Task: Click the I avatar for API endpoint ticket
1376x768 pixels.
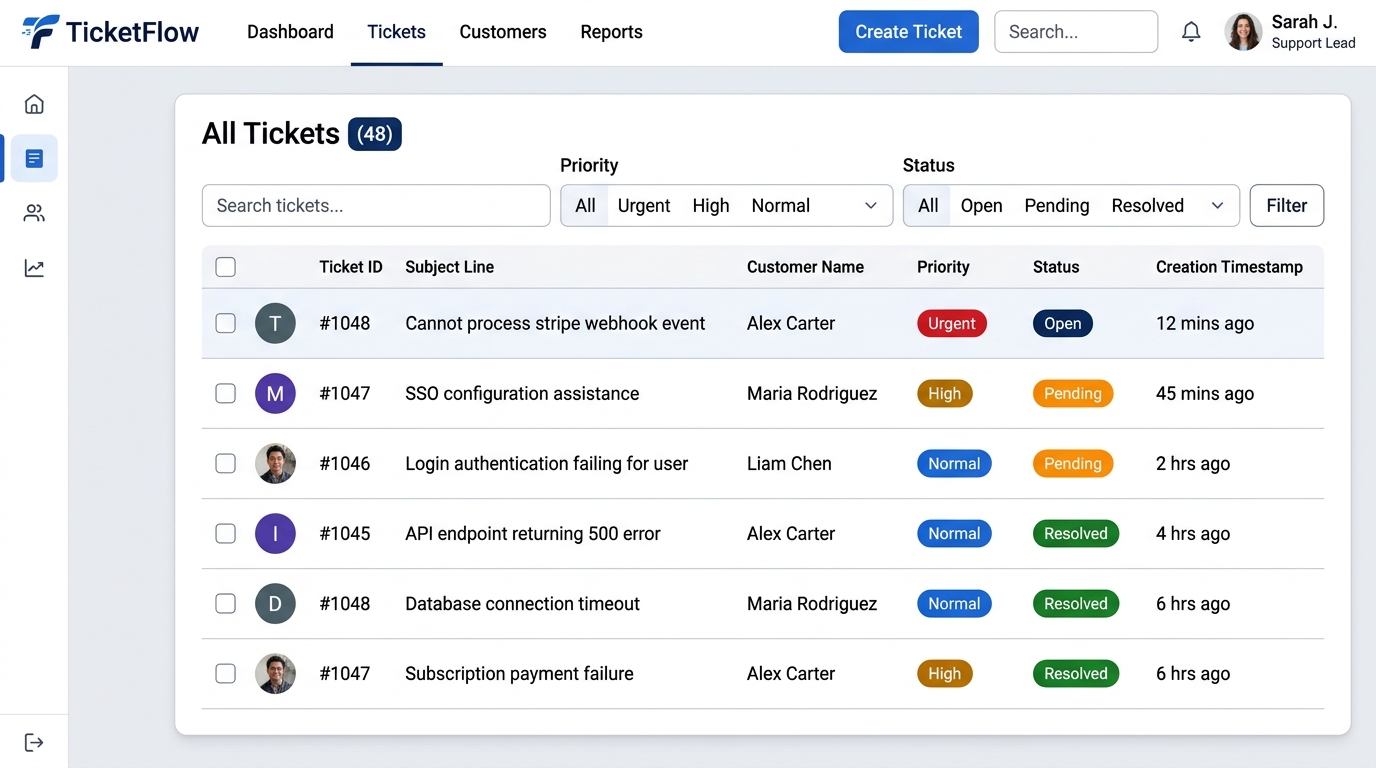Action: click(275, 533)
